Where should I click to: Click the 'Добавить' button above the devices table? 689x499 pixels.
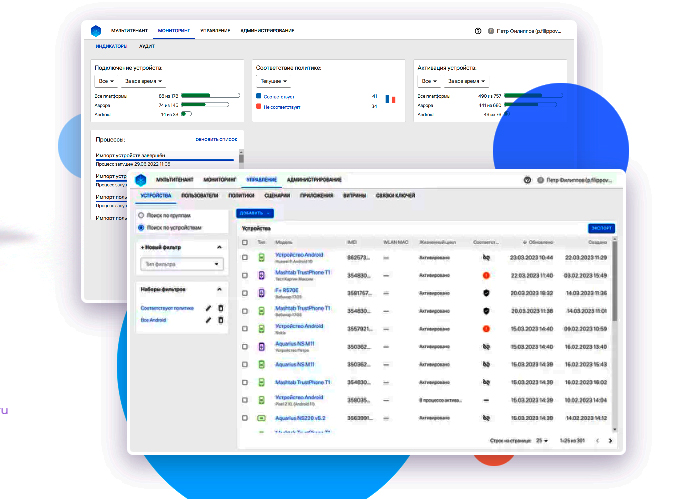tap(254, 213)
